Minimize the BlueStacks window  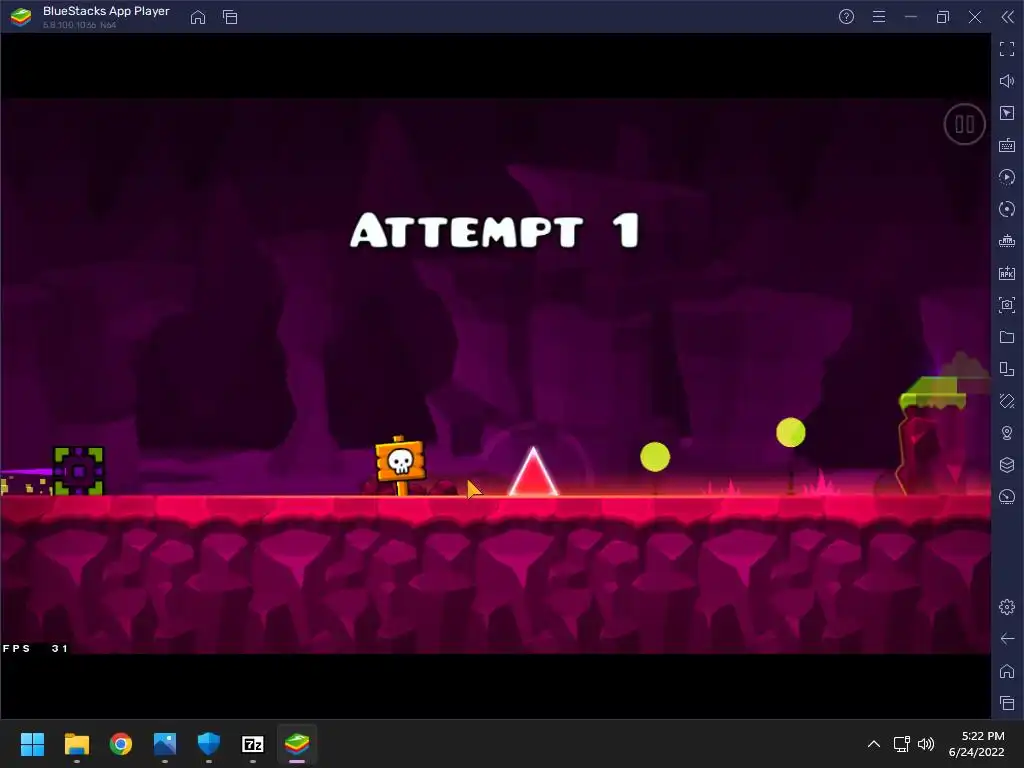[x=911, y=17]
